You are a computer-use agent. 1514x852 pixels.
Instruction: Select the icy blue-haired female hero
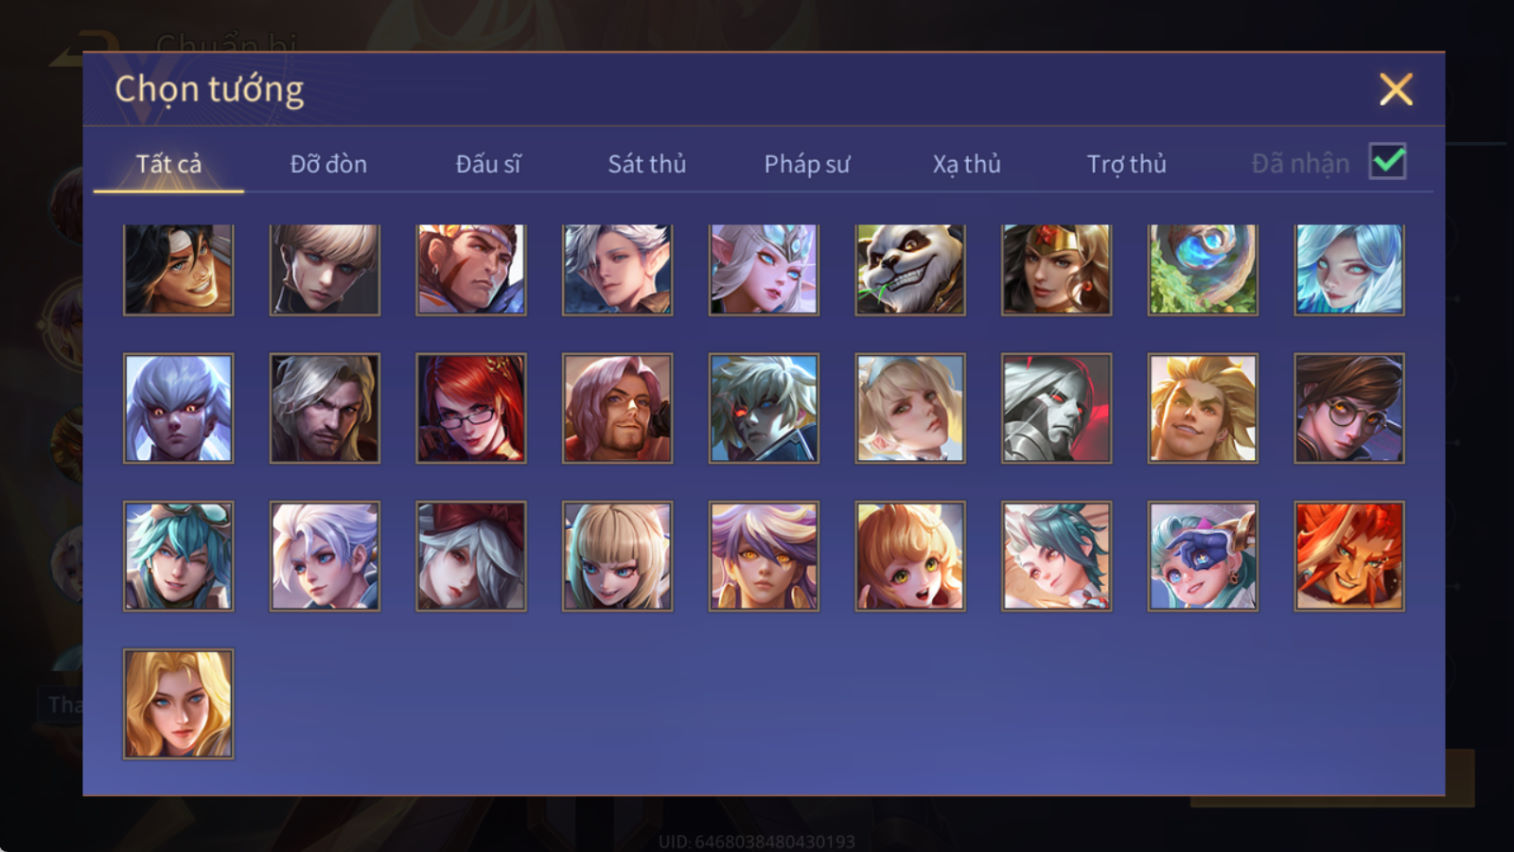point(1349,270)
